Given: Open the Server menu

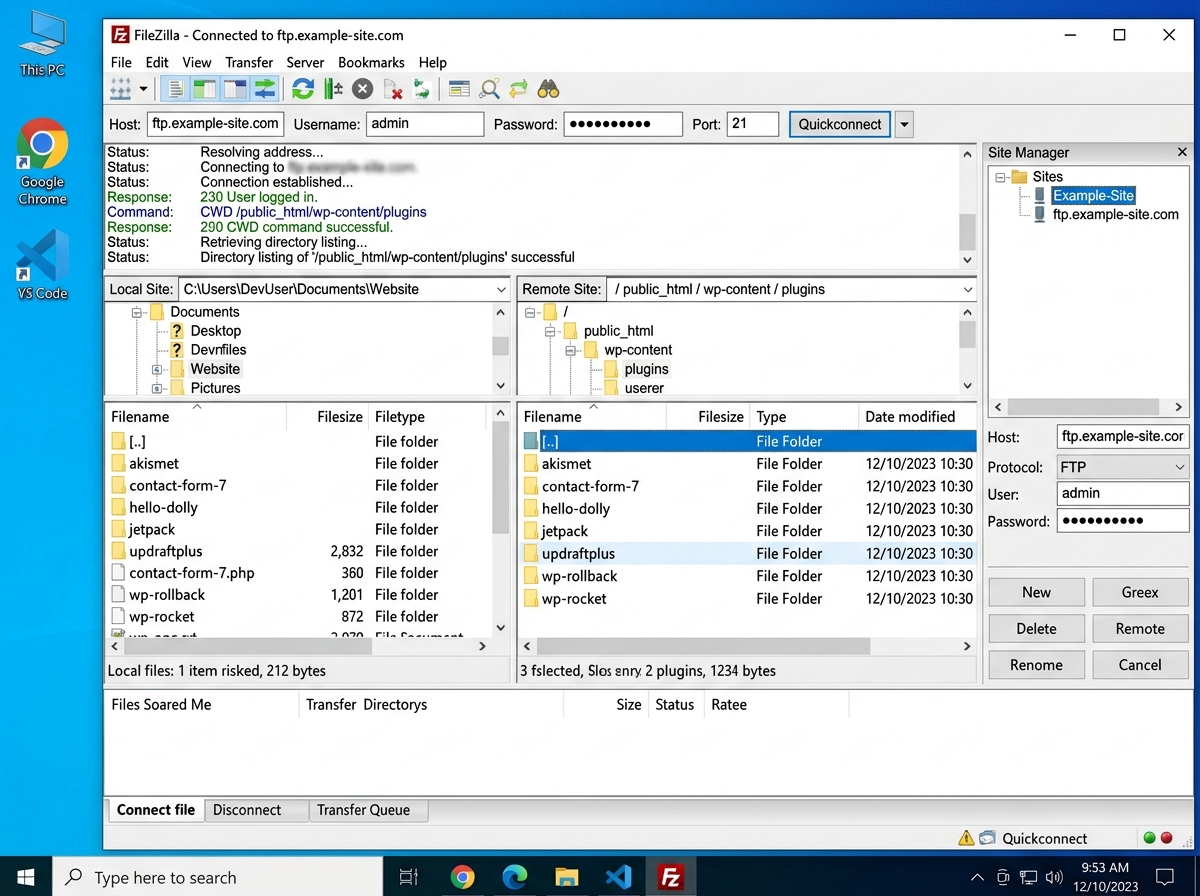Looking at the screenshot, I should 305,62.
